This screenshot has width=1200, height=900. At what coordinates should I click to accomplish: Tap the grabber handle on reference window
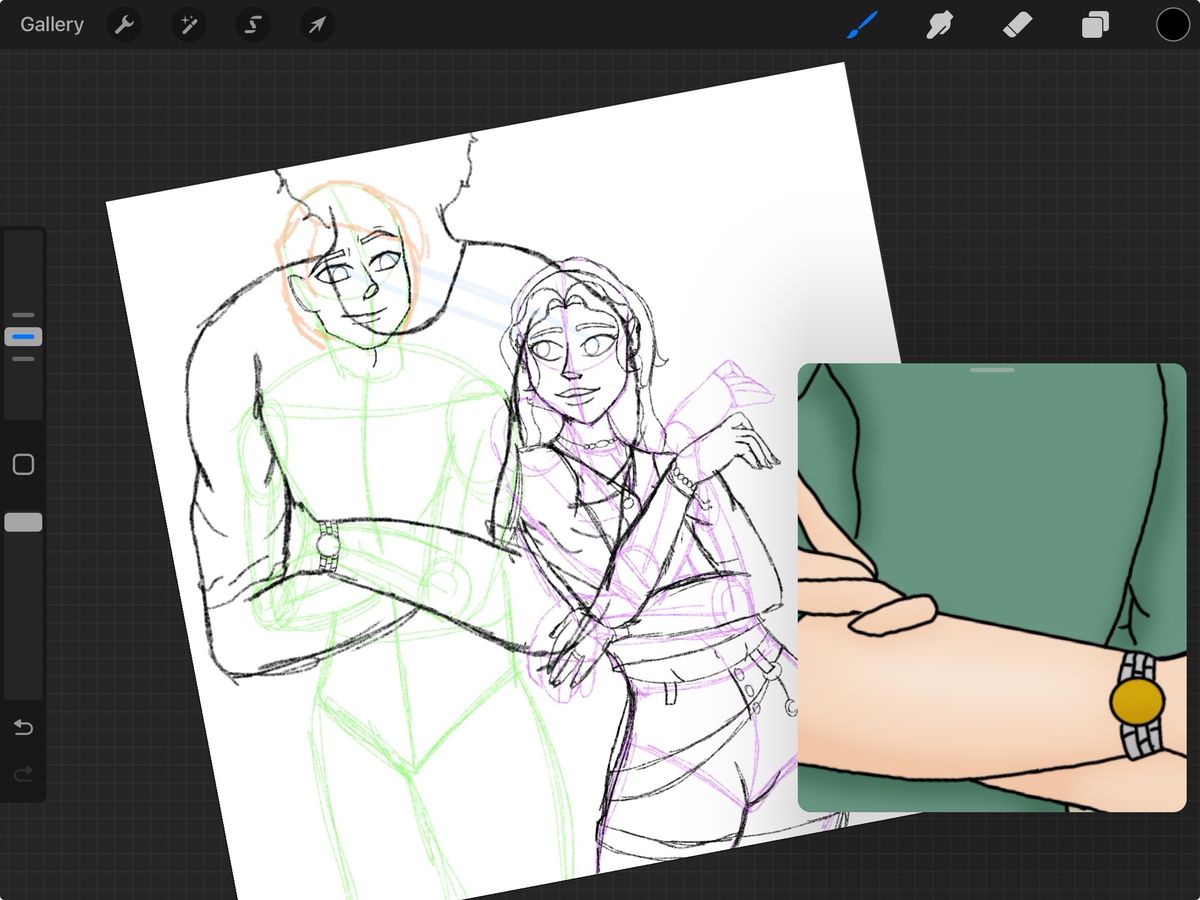992,370
